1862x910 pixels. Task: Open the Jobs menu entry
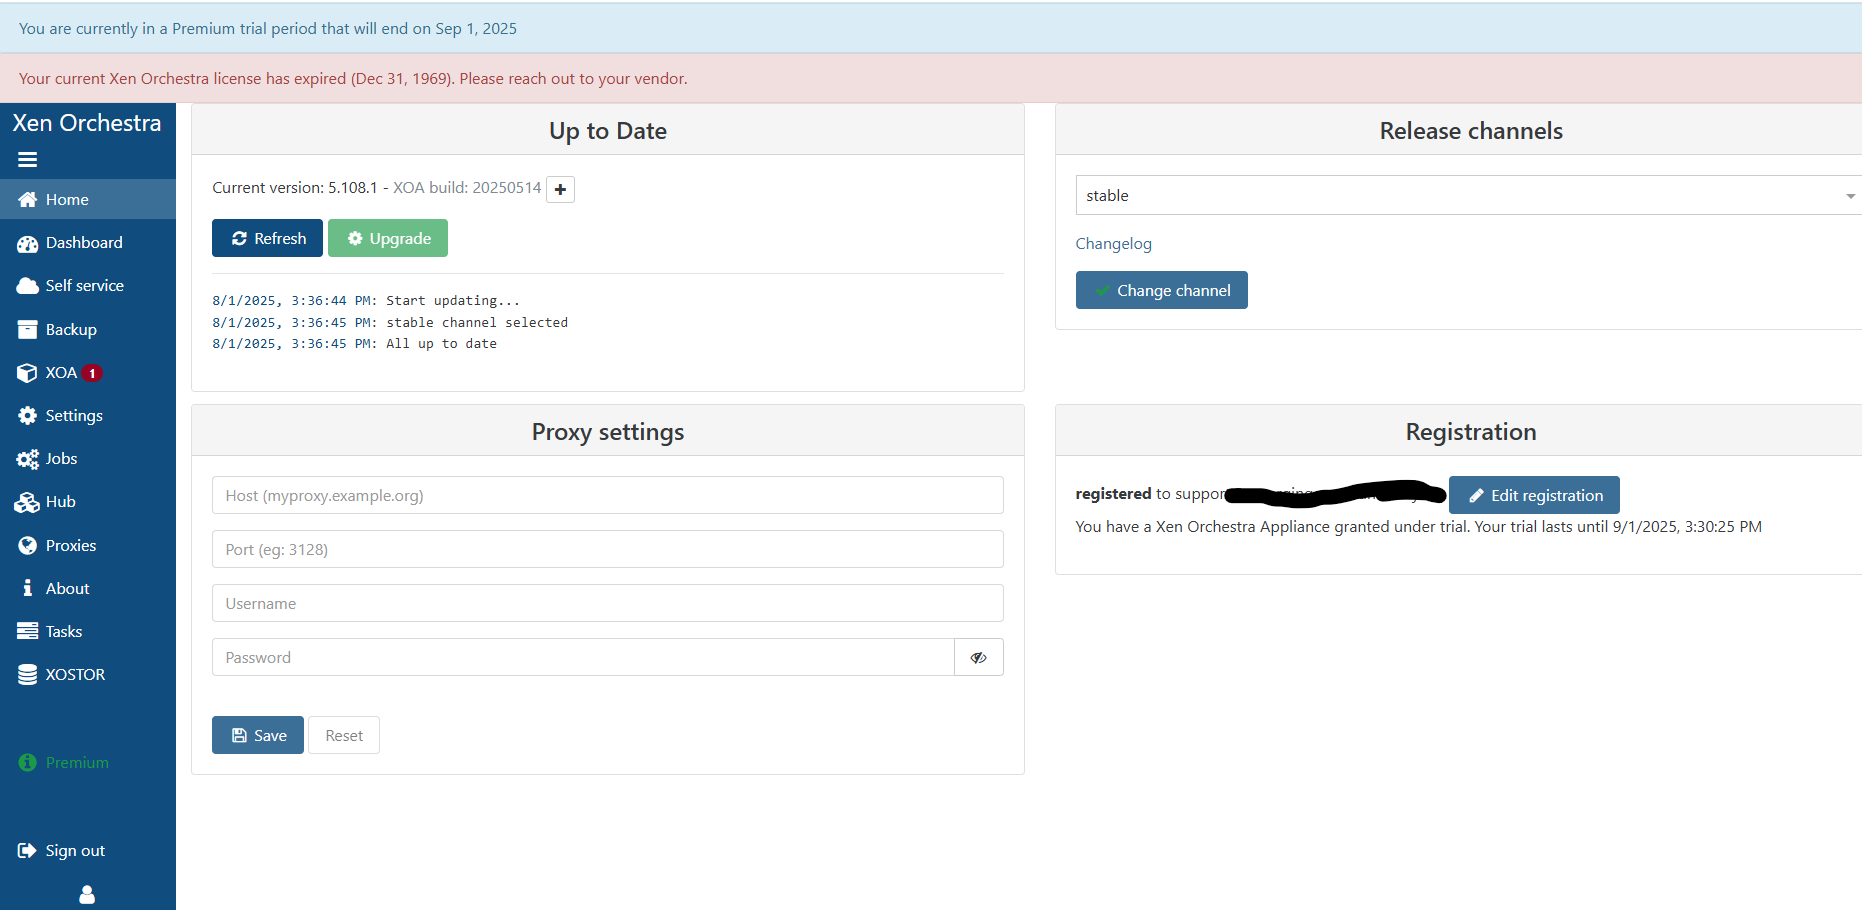tap(88, 459)
